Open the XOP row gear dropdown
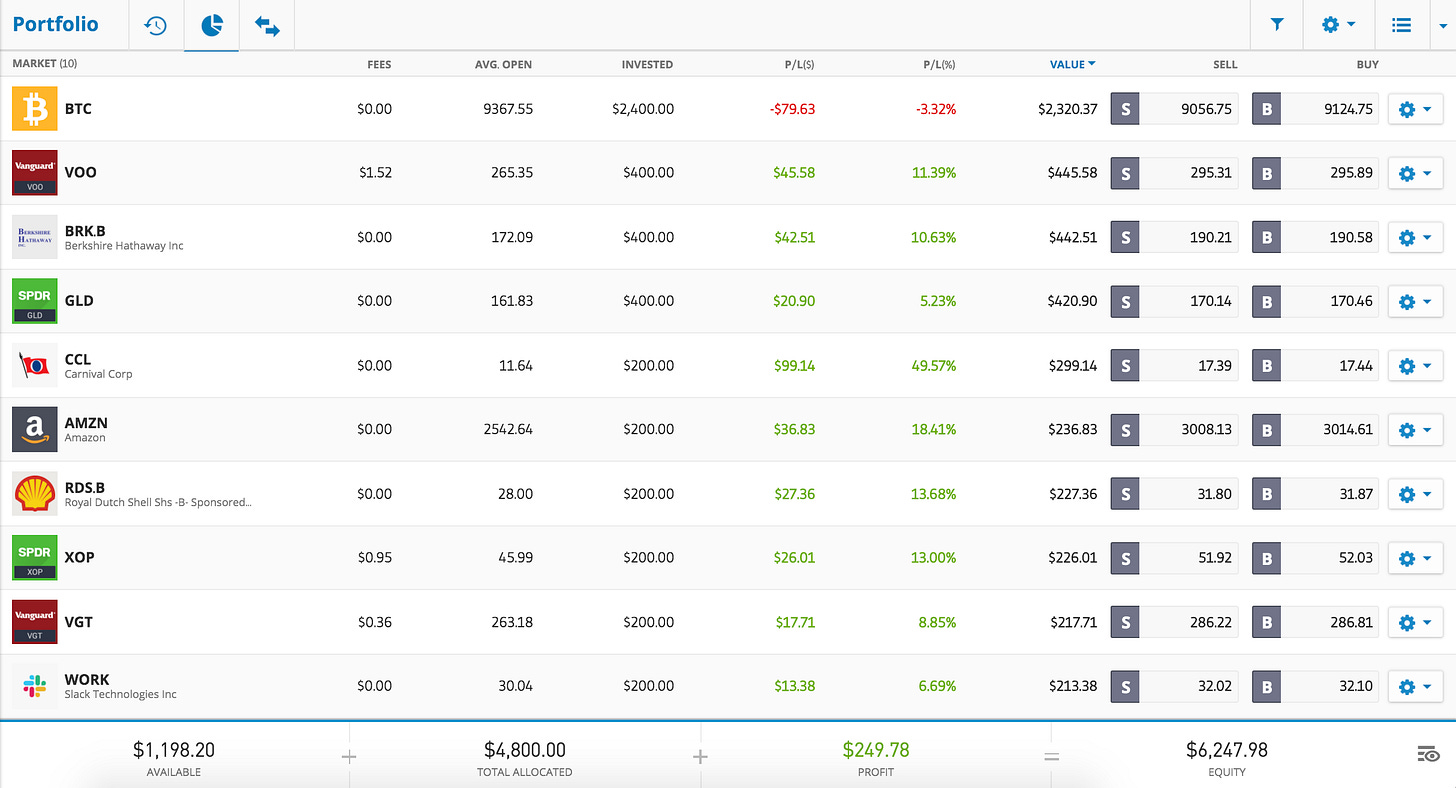1456x788 pixels. 1415,558
